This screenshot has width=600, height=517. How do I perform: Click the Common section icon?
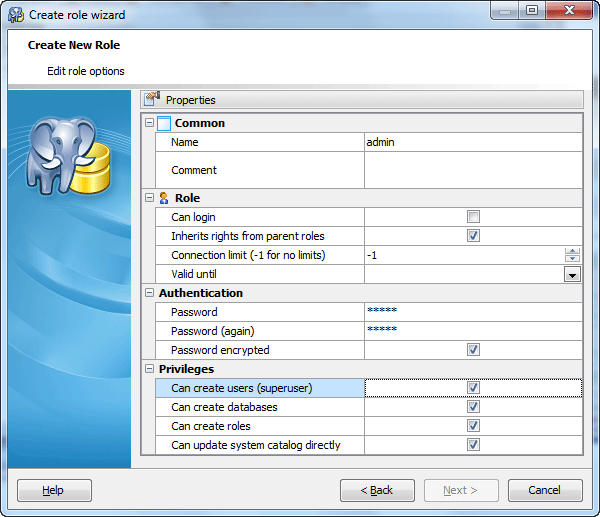pos(164,123)
